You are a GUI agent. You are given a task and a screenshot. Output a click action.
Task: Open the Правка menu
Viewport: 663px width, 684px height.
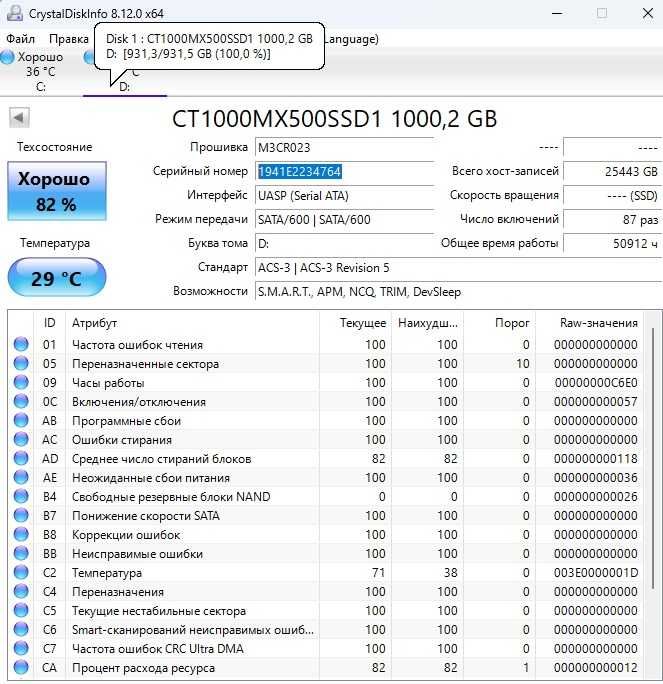click(68, 39)
